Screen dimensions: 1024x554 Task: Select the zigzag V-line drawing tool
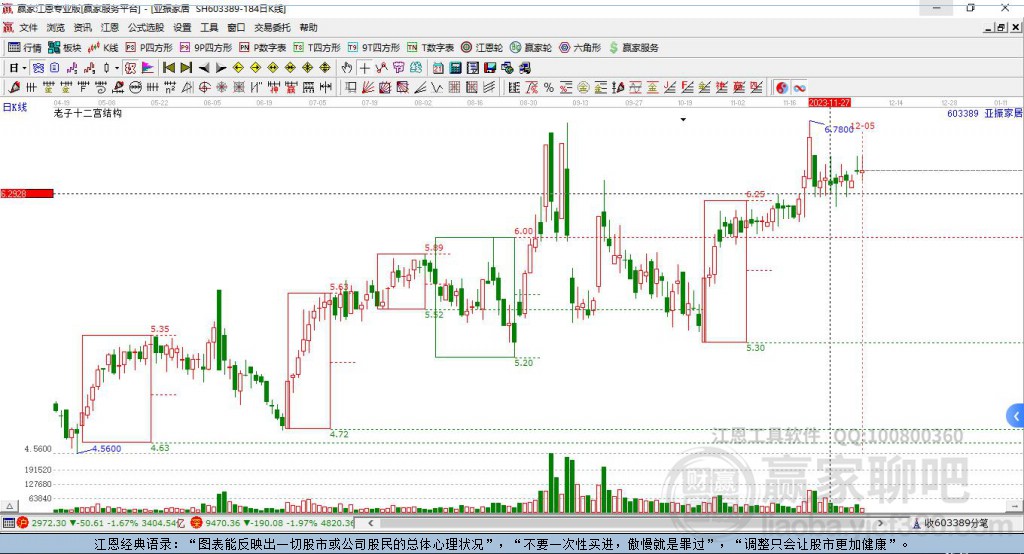tap(436, 87)
